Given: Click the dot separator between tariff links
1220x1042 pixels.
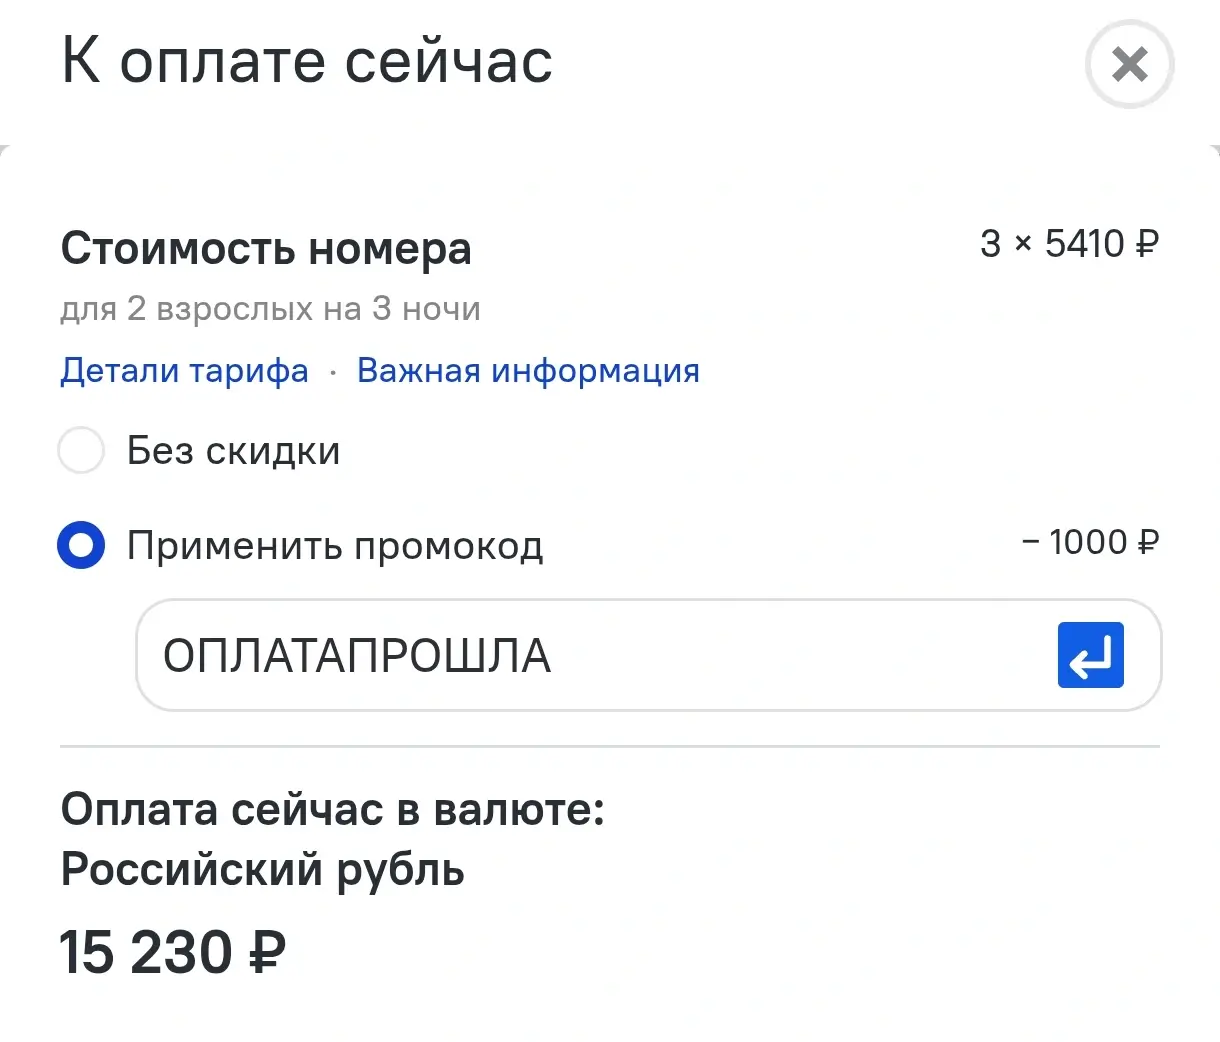Looking at the screenshot, I should click(333, 373).
